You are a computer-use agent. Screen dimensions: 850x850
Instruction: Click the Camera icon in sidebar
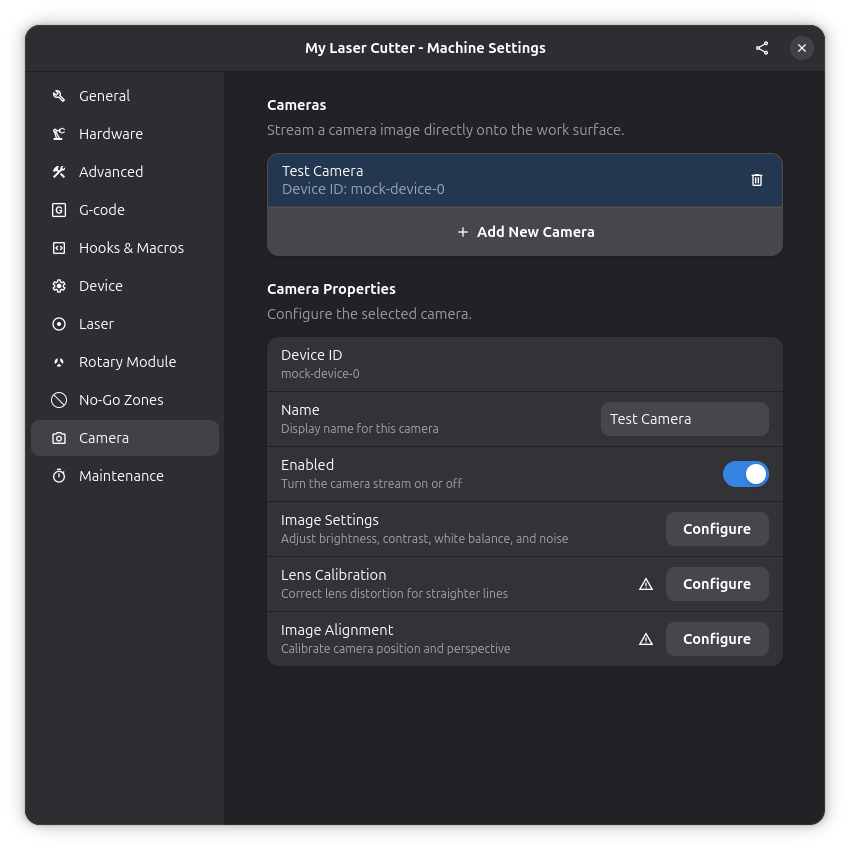[x=59, y=438]
